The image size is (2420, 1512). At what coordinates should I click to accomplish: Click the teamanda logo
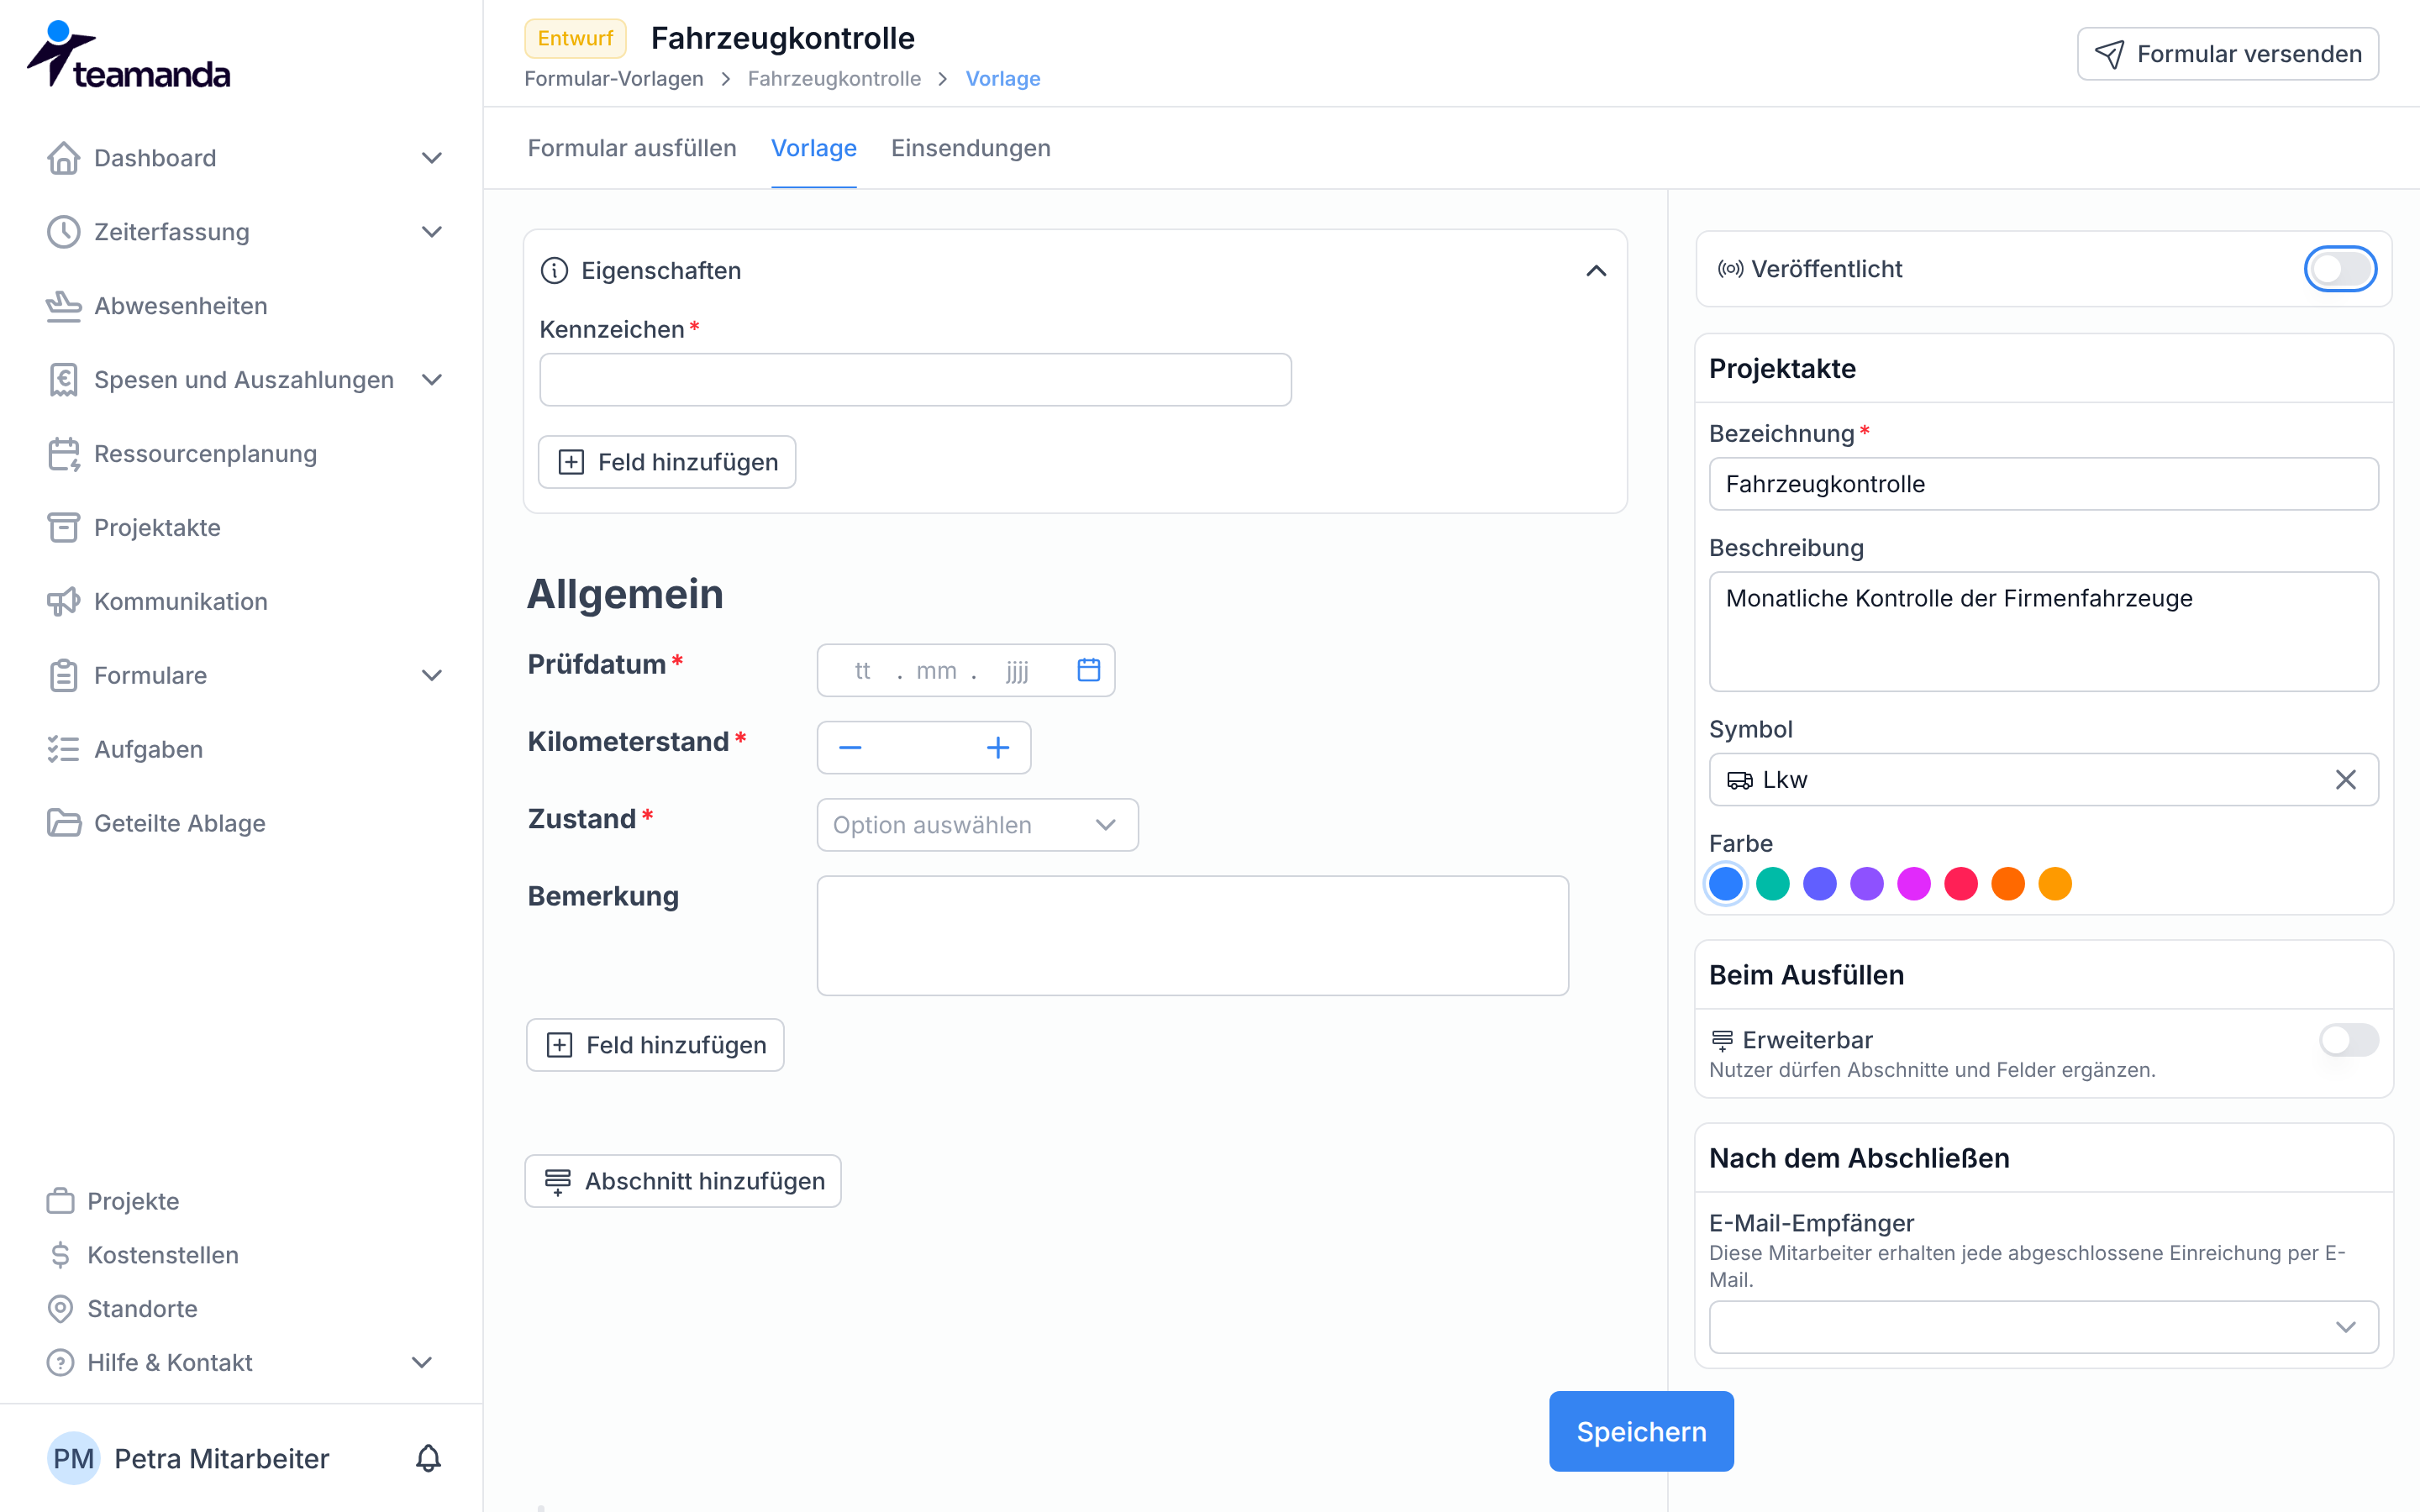point(128,55)
